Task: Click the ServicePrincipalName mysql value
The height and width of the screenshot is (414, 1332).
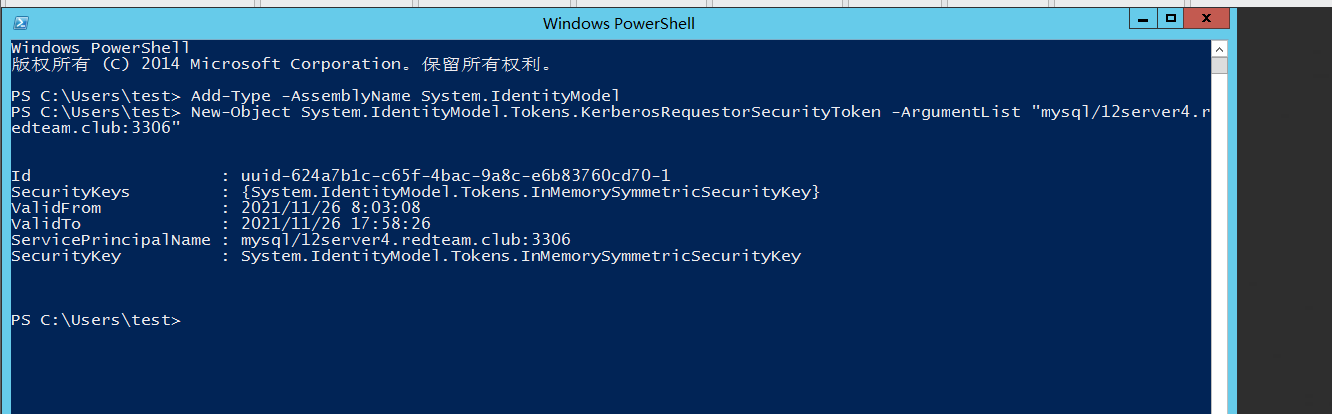Action: pos(406,240)
